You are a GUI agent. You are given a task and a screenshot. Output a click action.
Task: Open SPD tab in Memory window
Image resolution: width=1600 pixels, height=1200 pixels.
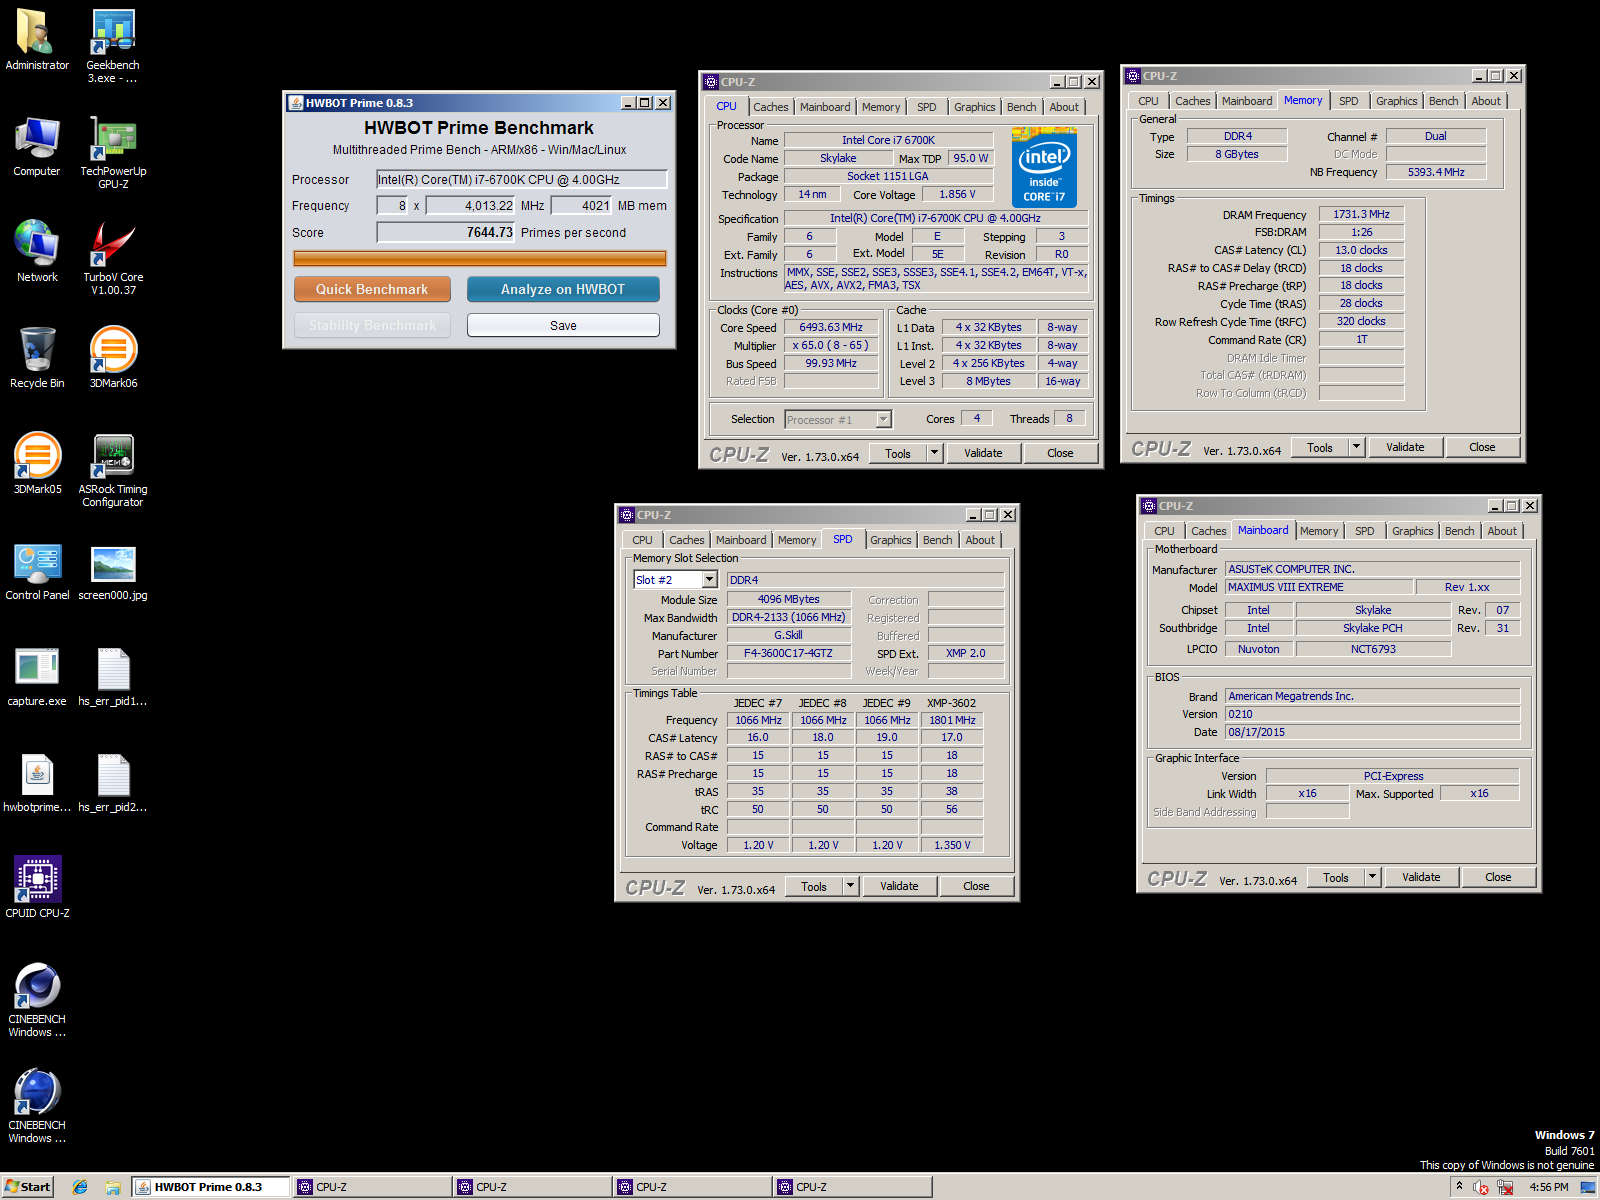point(1349,101)
